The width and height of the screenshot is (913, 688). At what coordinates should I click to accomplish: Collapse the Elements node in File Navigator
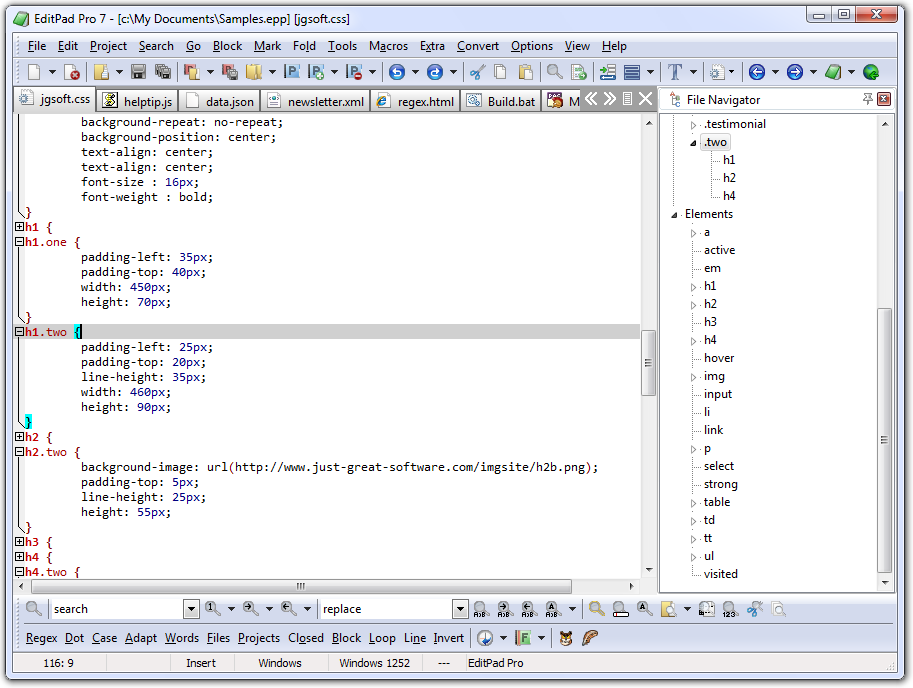tap(674, 215)
